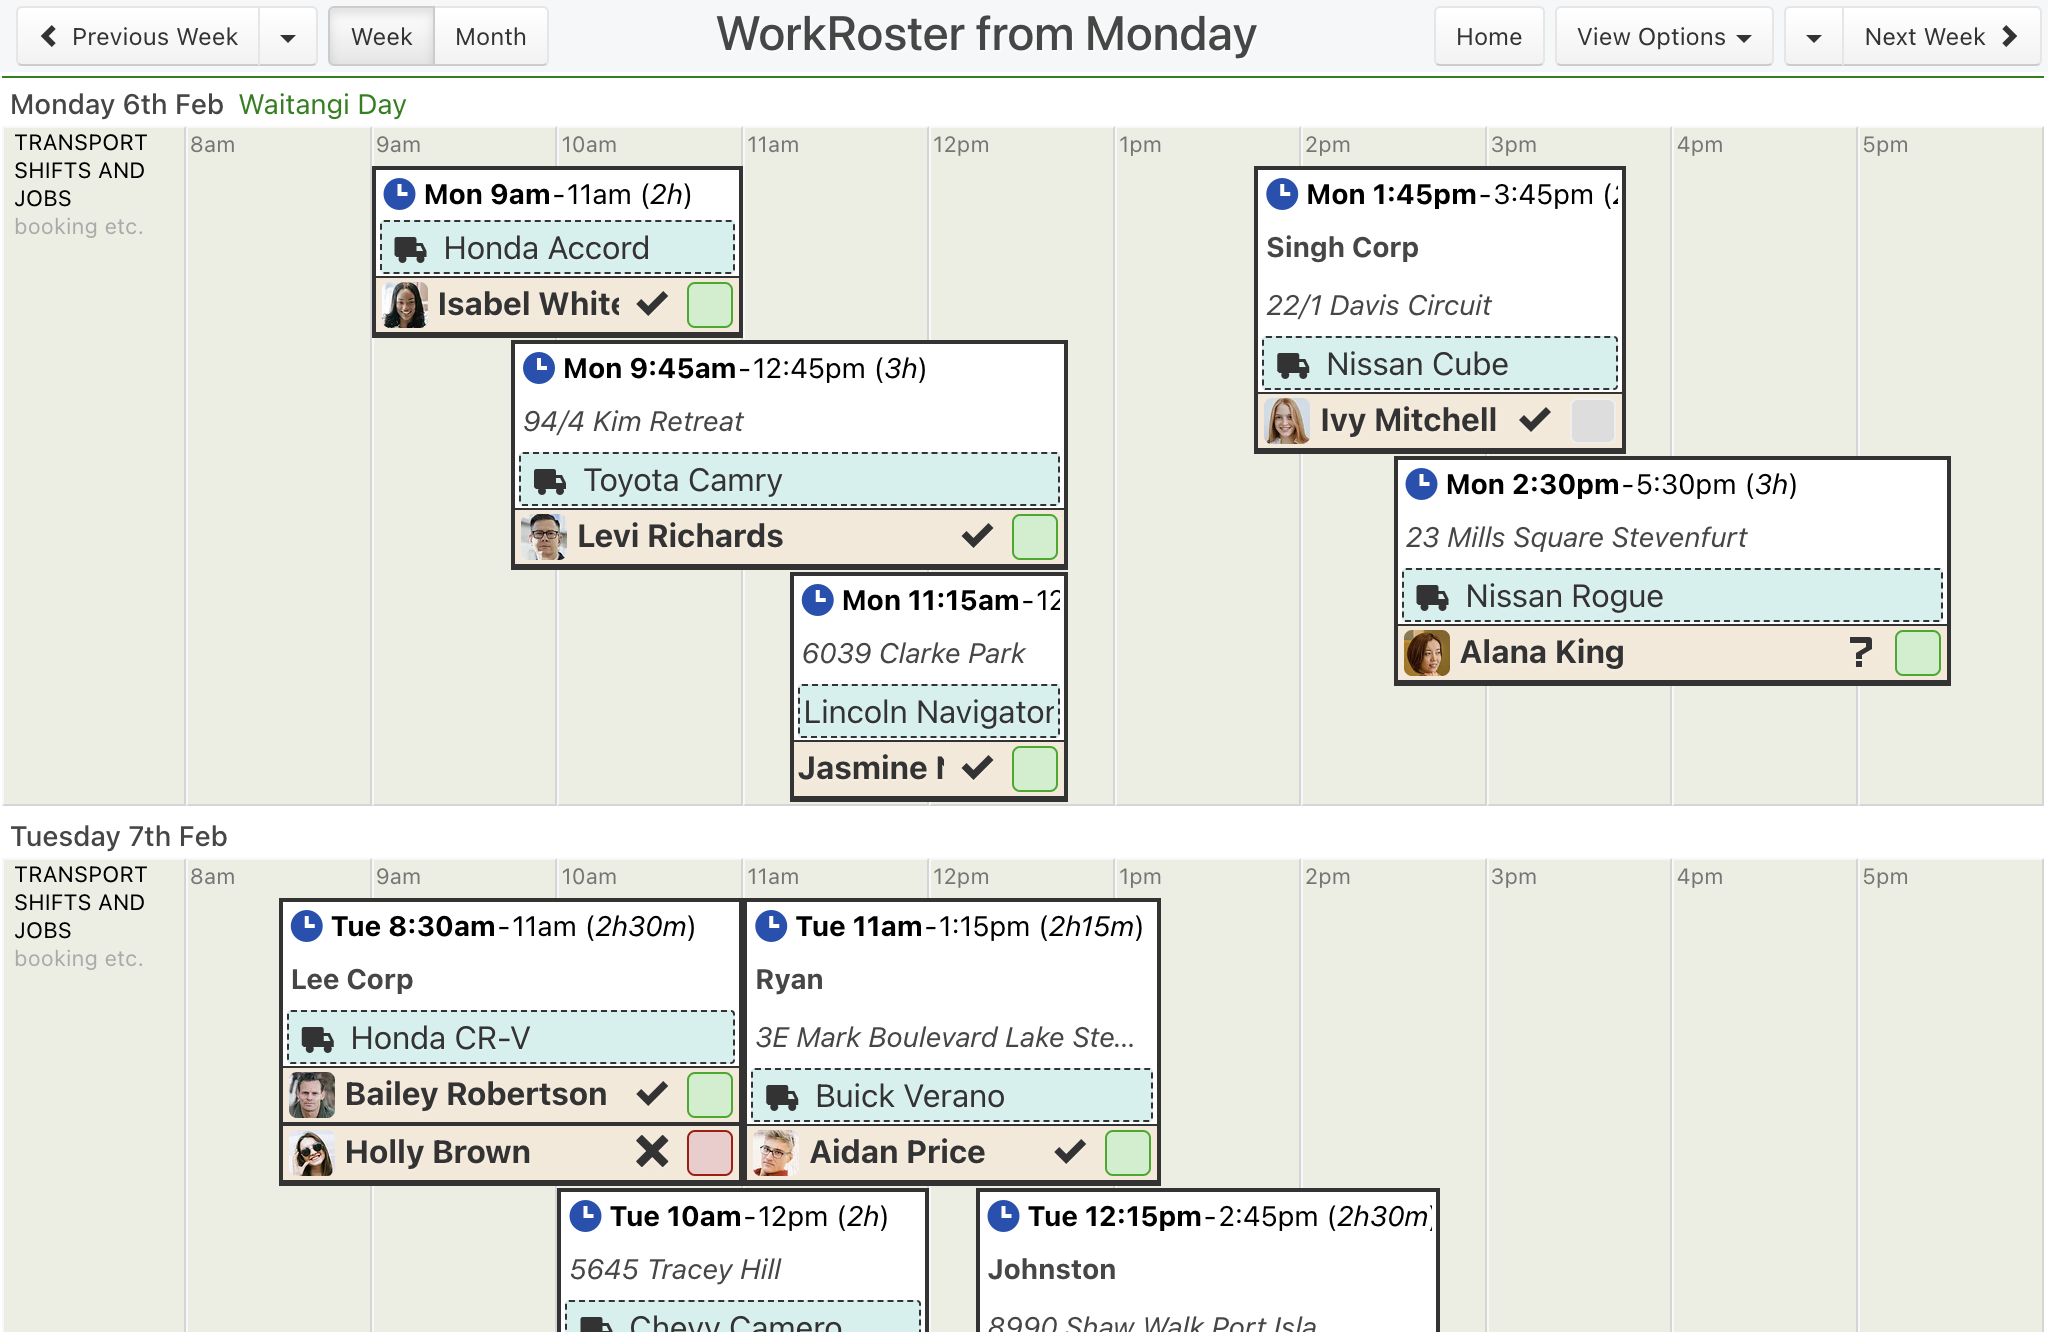Screen dimensions: 2048x1332
Task: Toggle the red checkbox for Holly Brown
Action: [x=710, y=1152]
